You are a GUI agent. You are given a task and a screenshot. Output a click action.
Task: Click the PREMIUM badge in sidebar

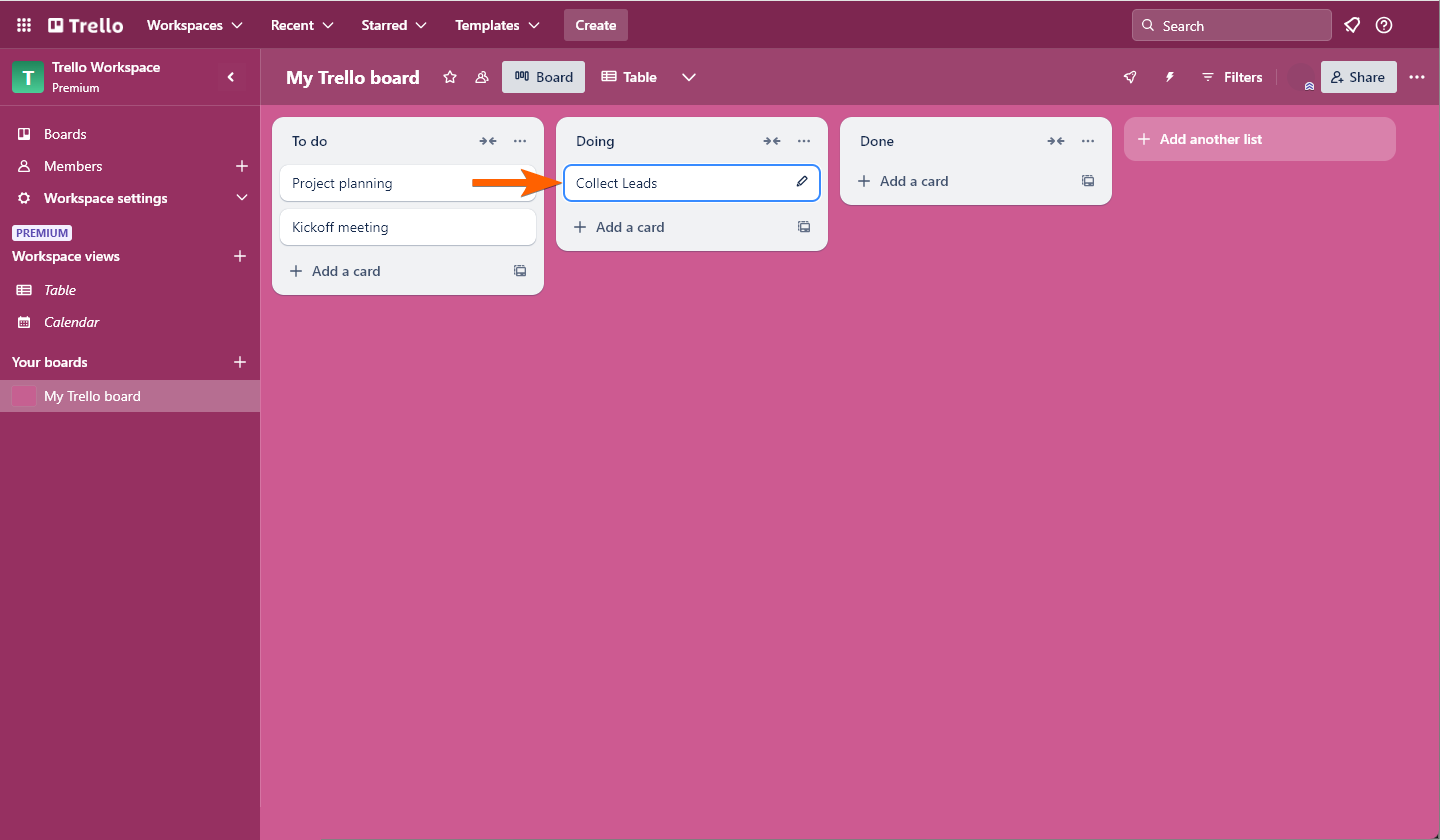42,233
